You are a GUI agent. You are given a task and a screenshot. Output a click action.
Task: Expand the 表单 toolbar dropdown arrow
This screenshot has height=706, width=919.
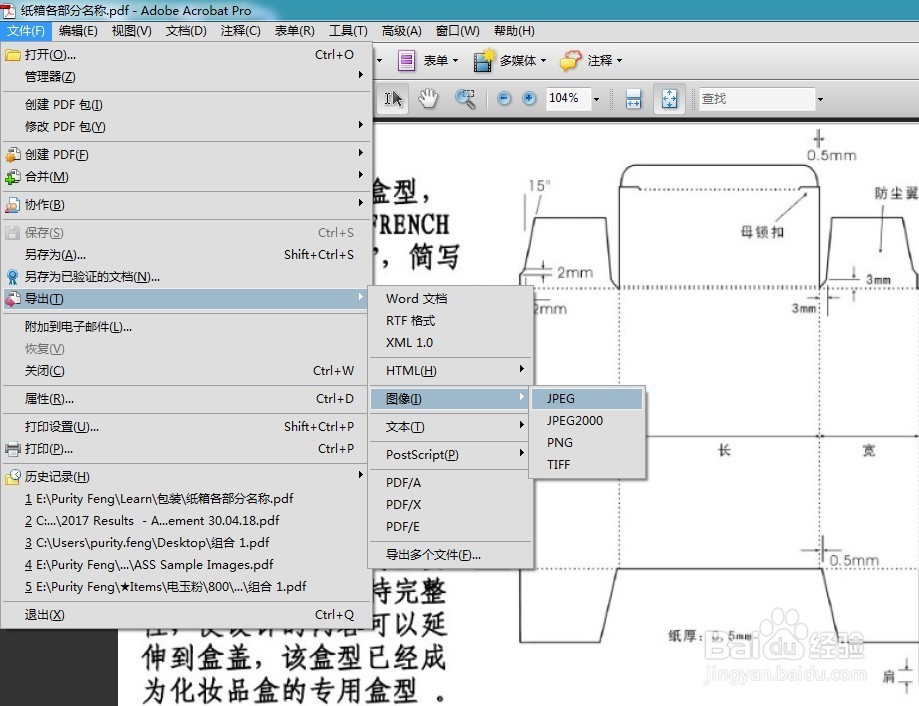pos(455,60)
